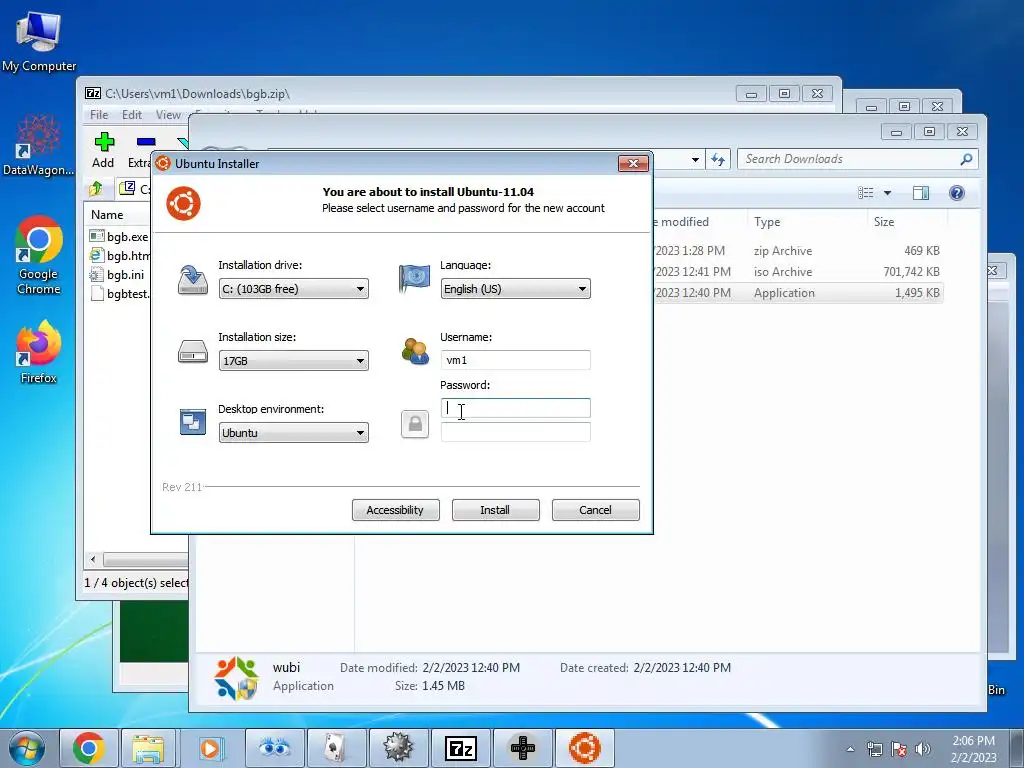The width and height of the screenshot is (1024, 768).
Task: Click the Username field containing vm1
Action: 515,360
